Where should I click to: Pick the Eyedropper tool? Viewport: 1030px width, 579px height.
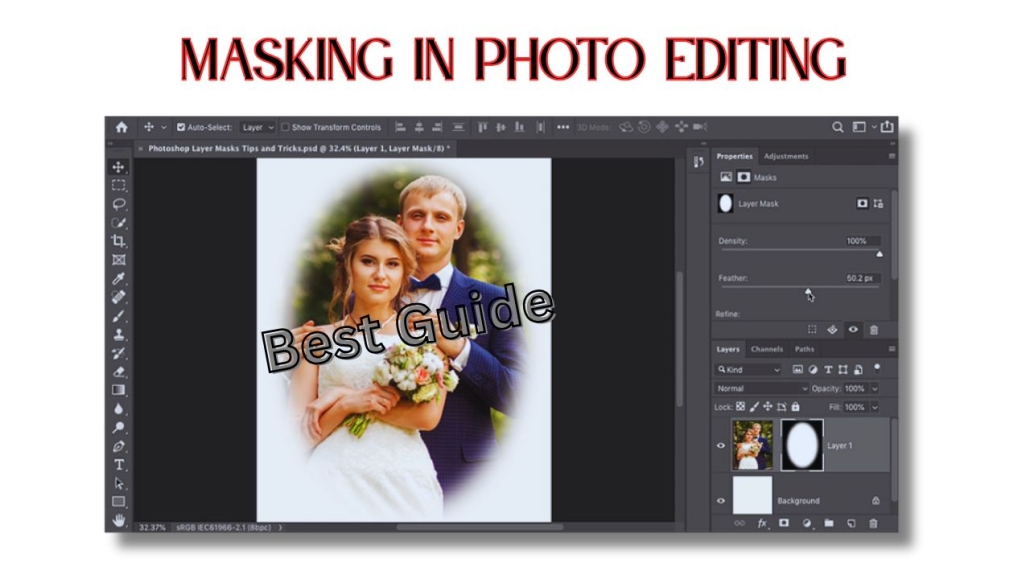(119, 278)
